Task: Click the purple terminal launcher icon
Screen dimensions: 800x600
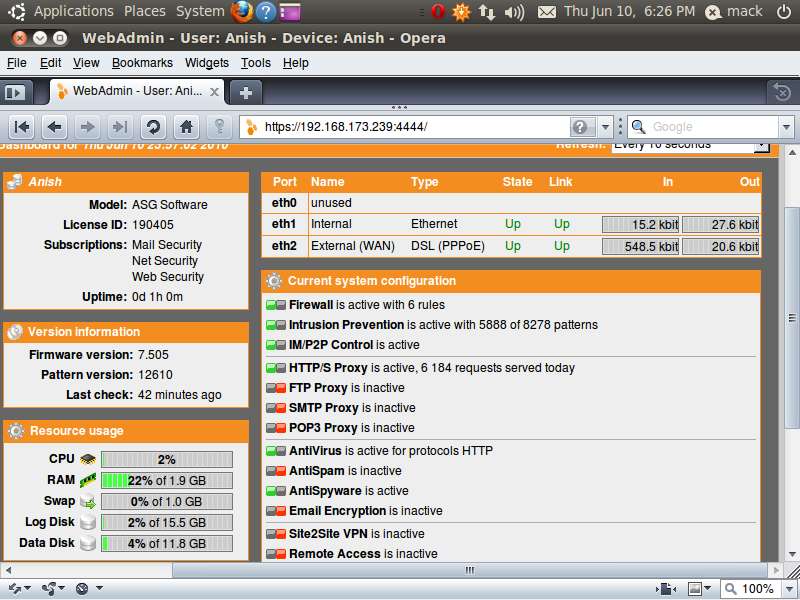Action: [x=289, y=11]
